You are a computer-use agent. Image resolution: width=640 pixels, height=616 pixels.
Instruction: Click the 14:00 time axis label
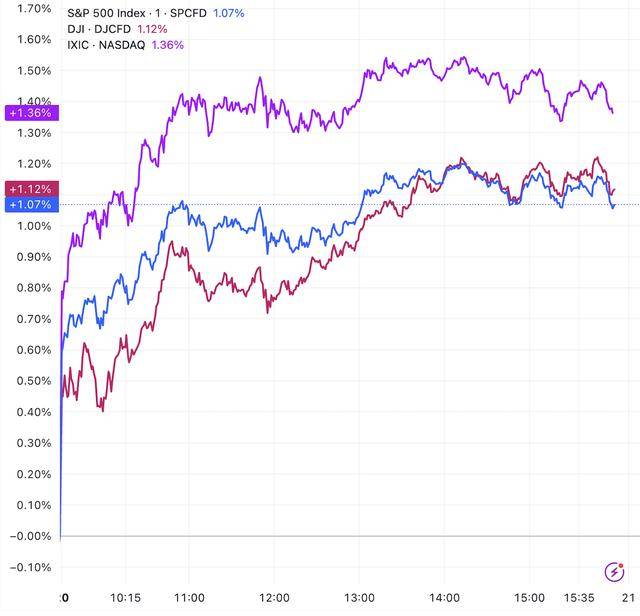click(x=445, y=599)
